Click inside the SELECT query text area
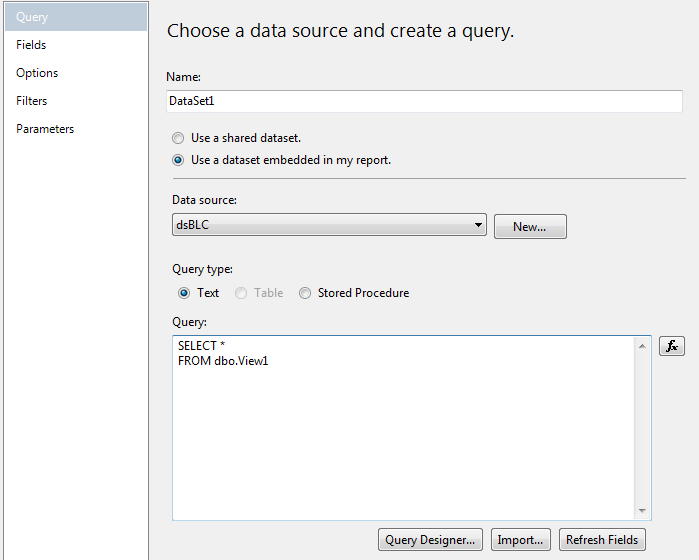Viewport: 699px width, 560px height. coord(400,430)
